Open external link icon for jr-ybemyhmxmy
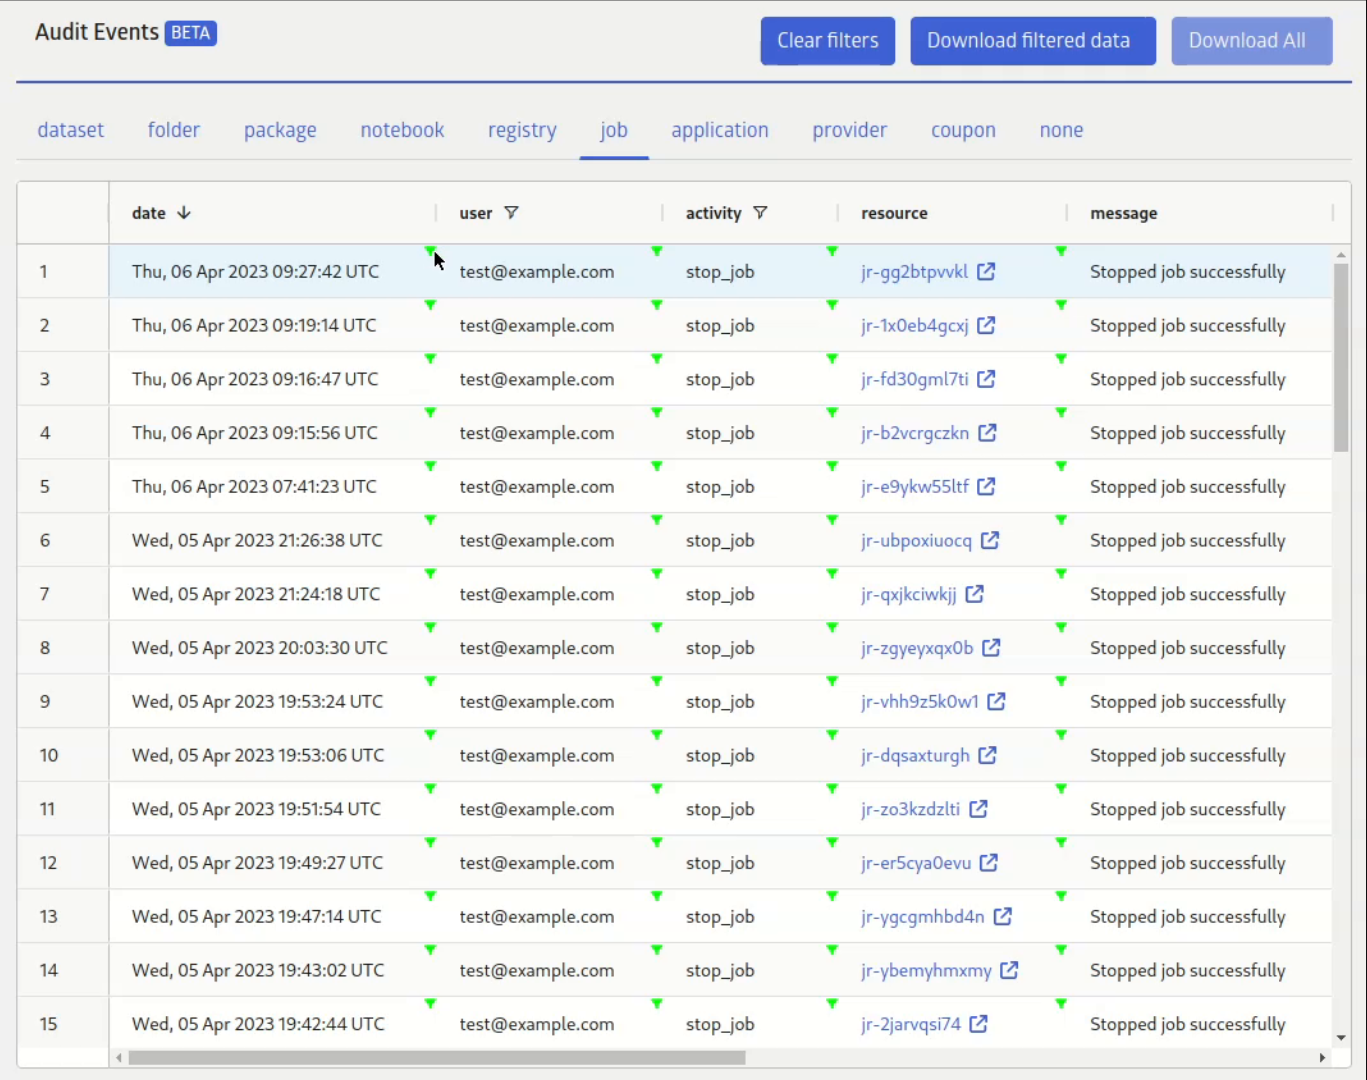 pyautogui.click(x=1010, y=970)
